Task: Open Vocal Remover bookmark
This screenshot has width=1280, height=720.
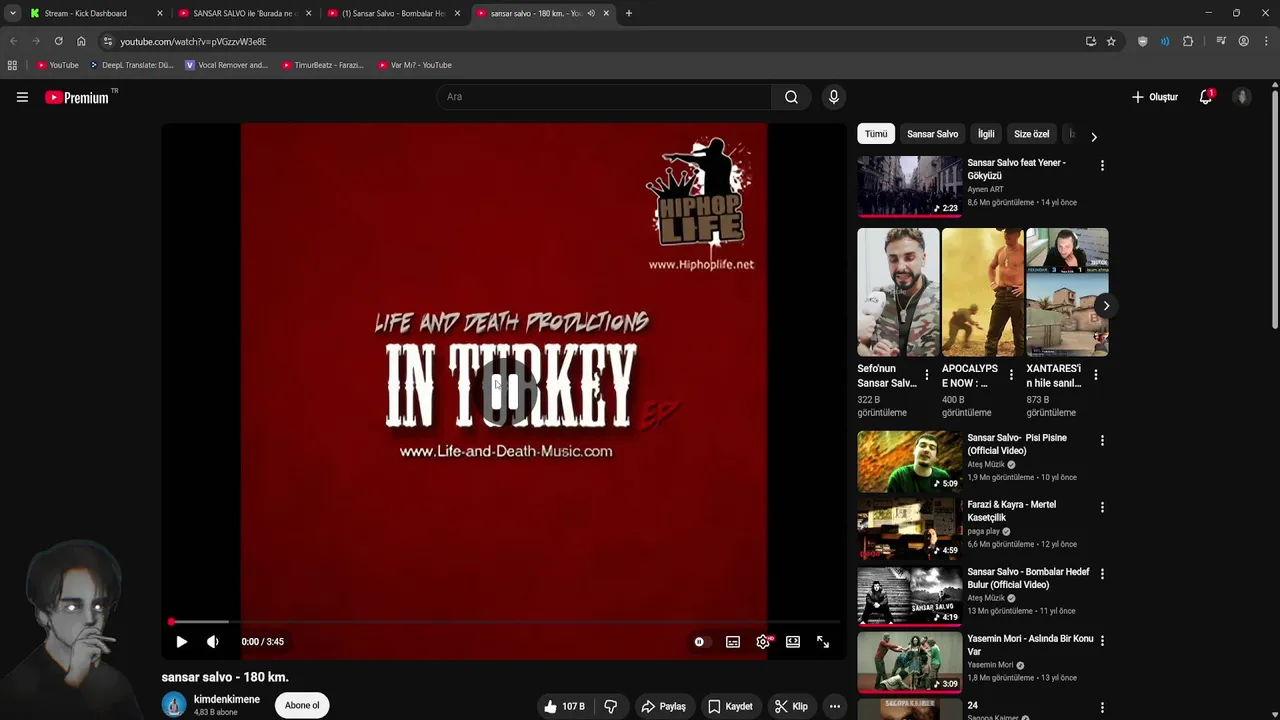Action: (226, 65)
